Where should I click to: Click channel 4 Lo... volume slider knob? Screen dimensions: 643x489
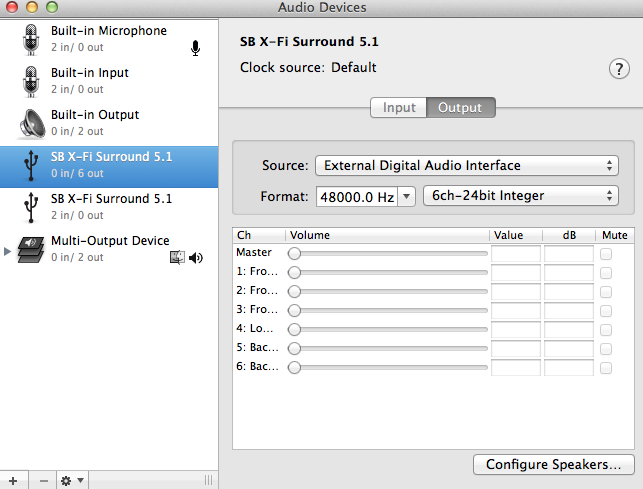point(294,329)
